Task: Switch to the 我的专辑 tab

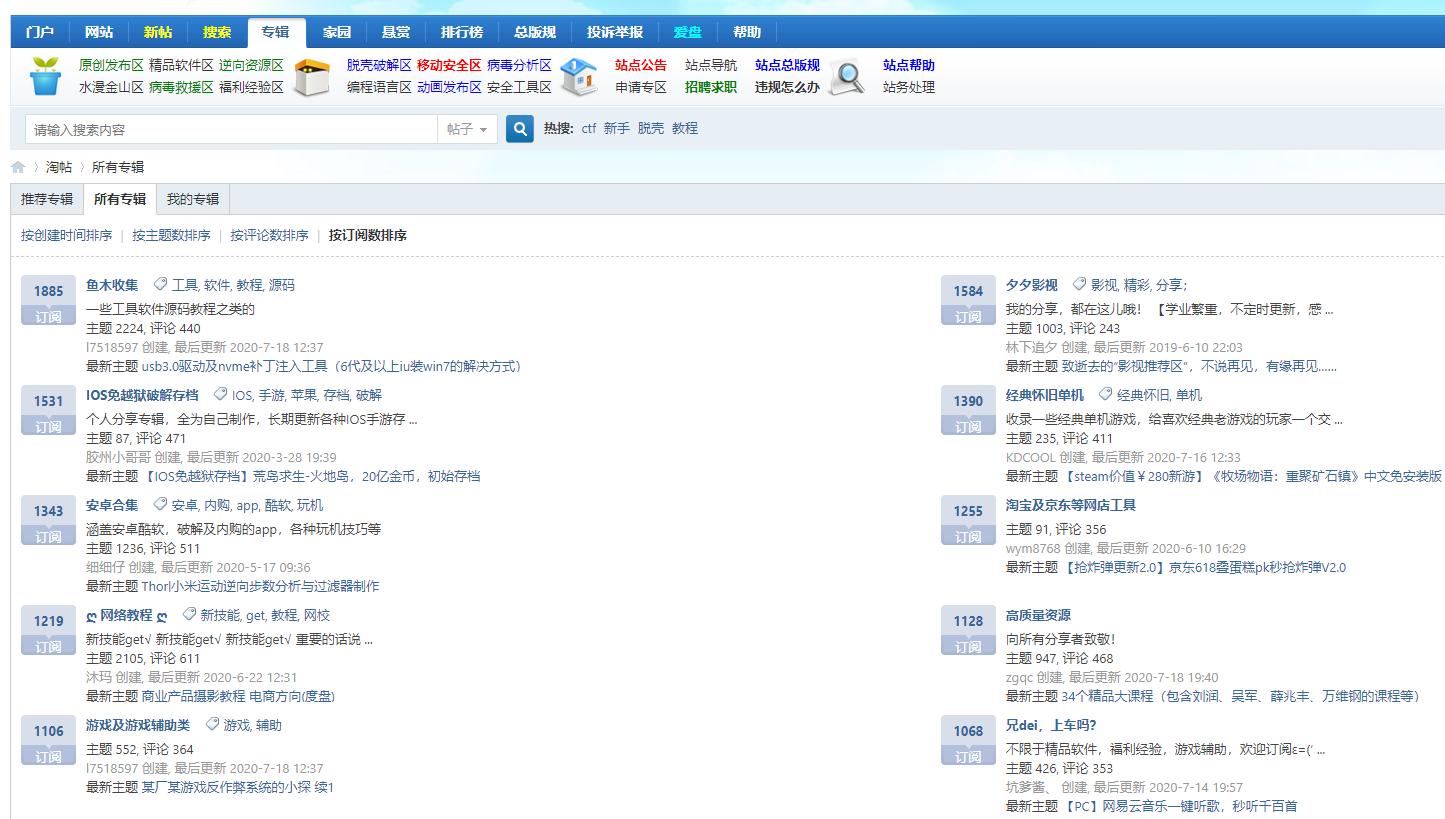Action: coord(192,199)
